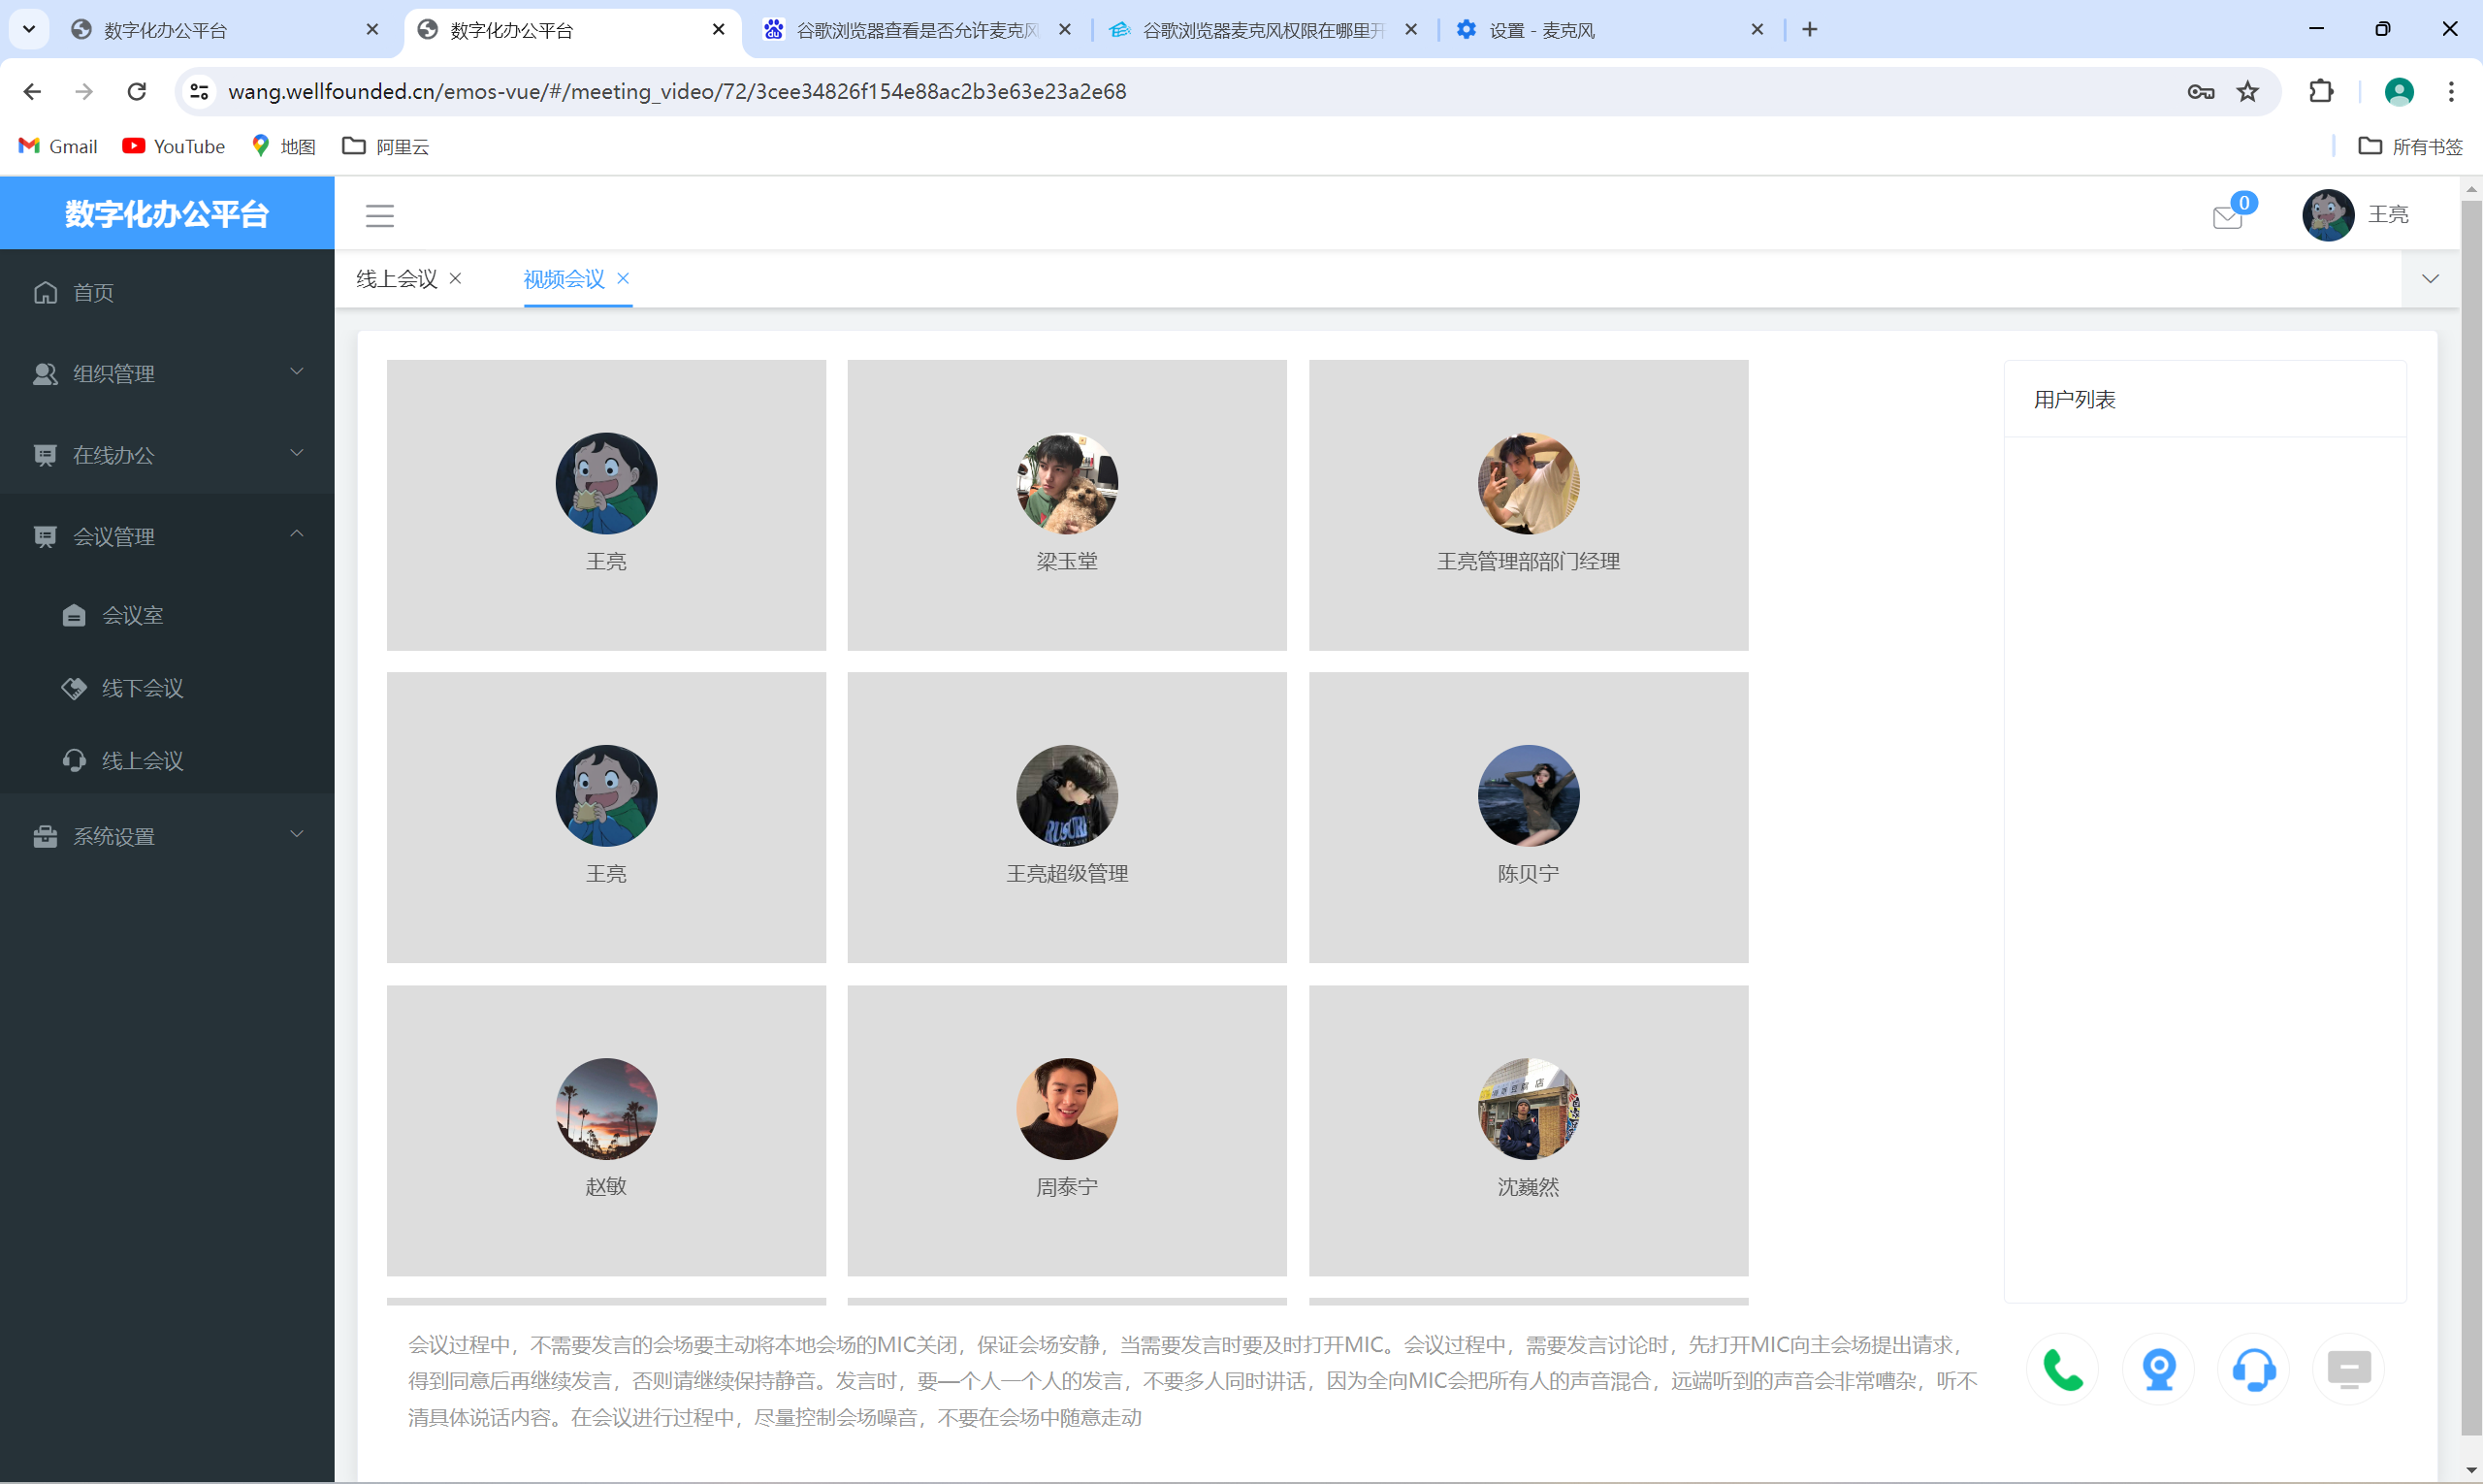Open the 阿里云 bookmarks folder

pyautogui.click(x=386, y=146)
